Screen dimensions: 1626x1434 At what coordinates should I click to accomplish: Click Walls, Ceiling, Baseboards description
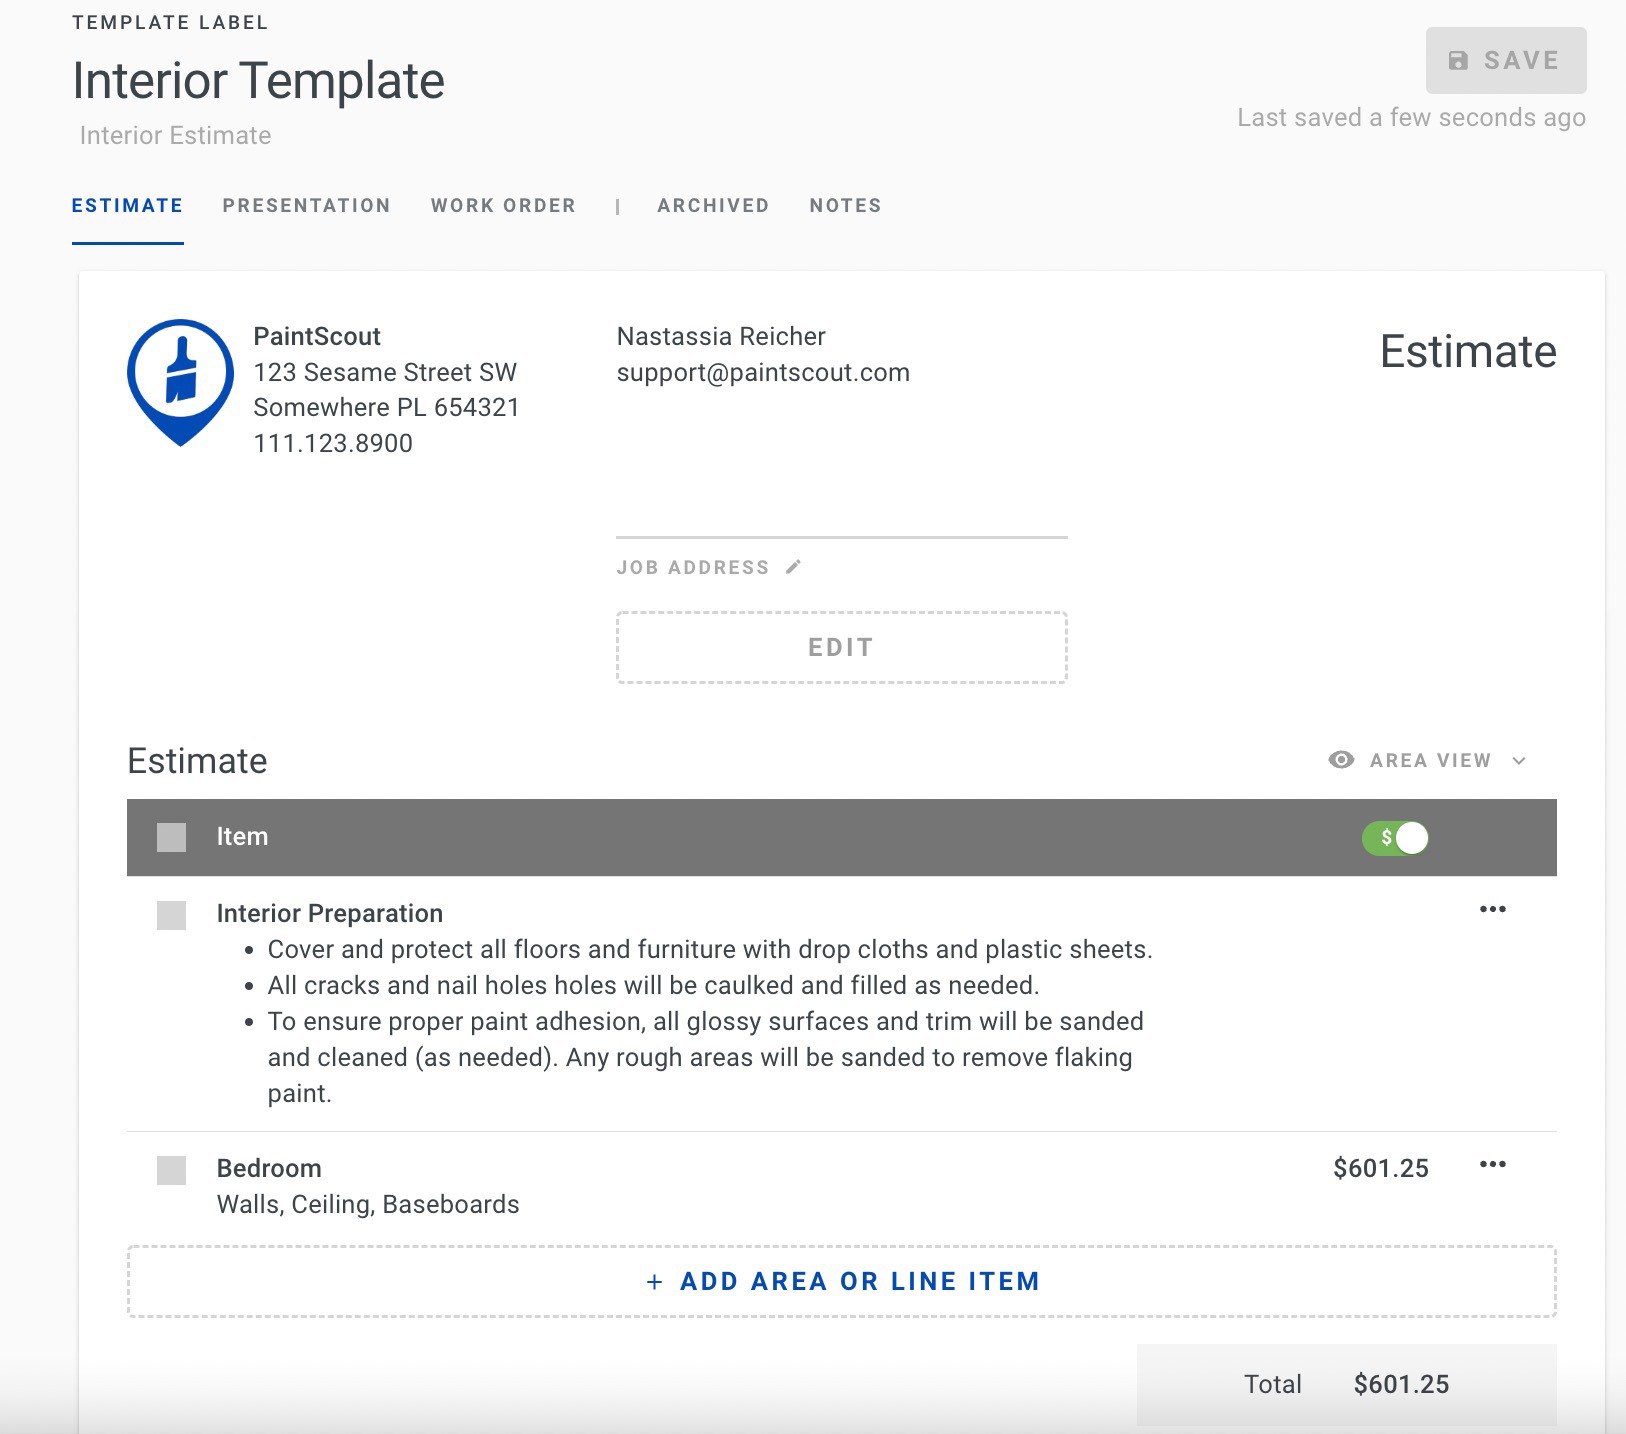[x=368, y=1204]
